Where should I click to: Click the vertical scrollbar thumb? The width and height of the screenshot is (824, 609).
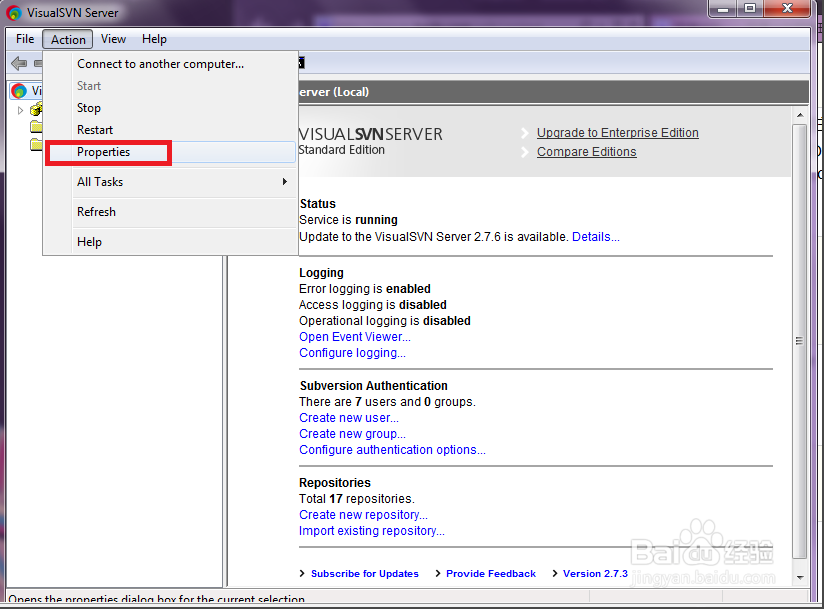click(799, 342)
